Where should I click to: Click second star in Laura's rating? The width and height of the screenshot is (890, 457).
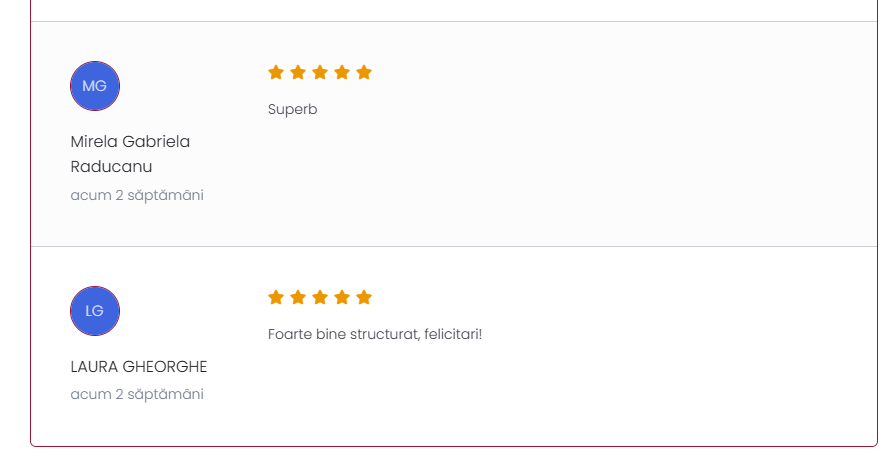298,297
